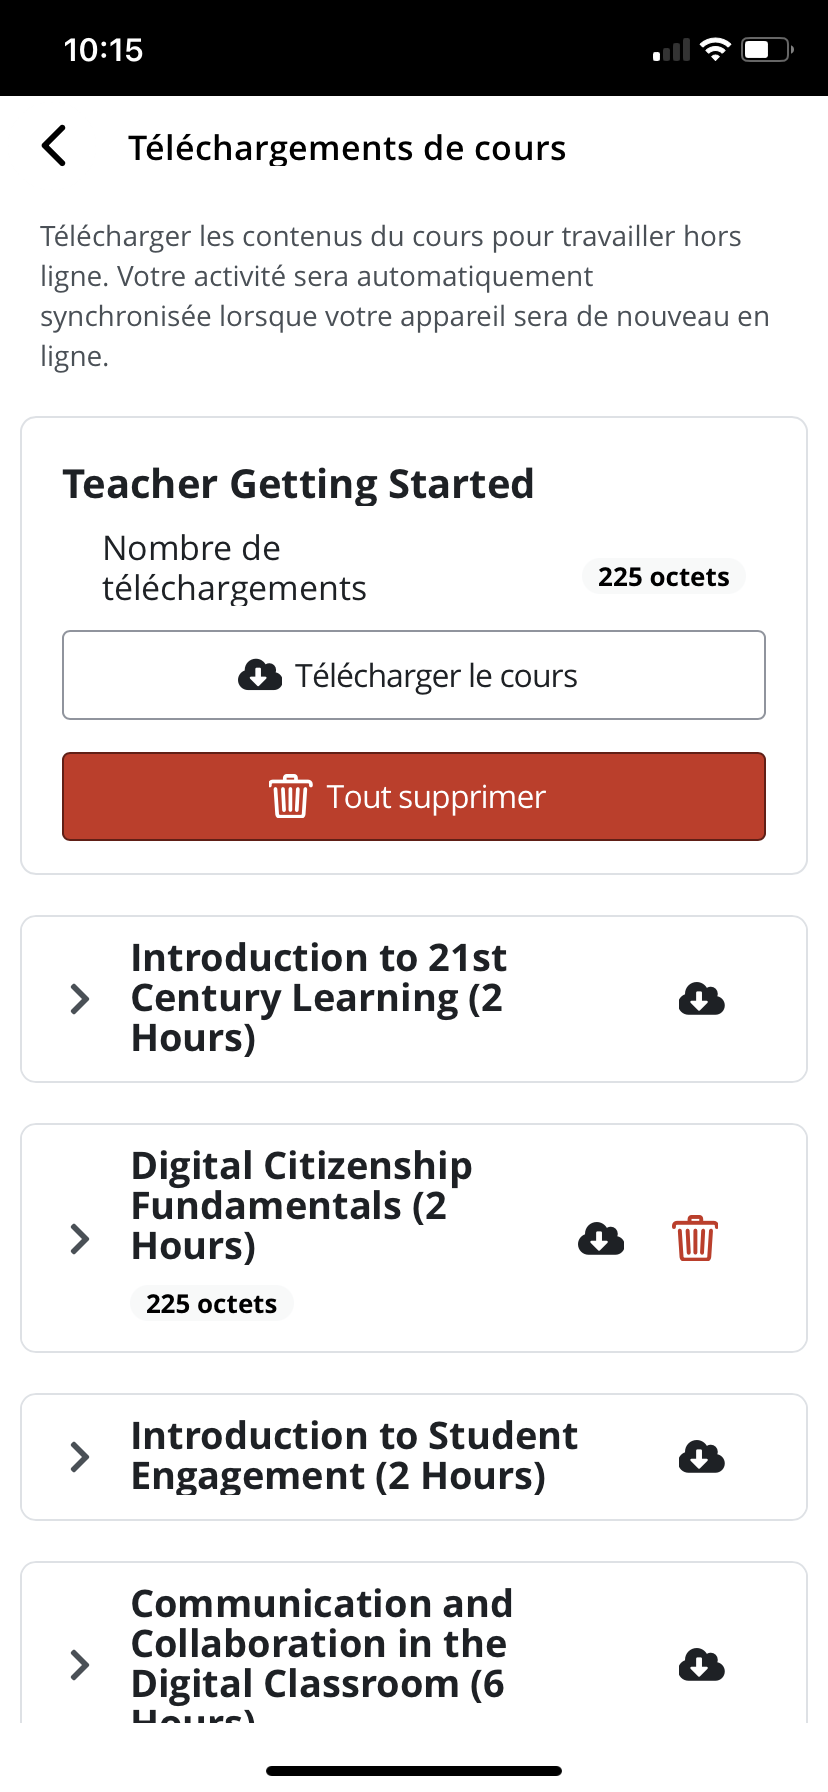Delete Digital Citizenship Fundamentals download with trash icon
The image size is (828, 1792).
(695, 1239)
